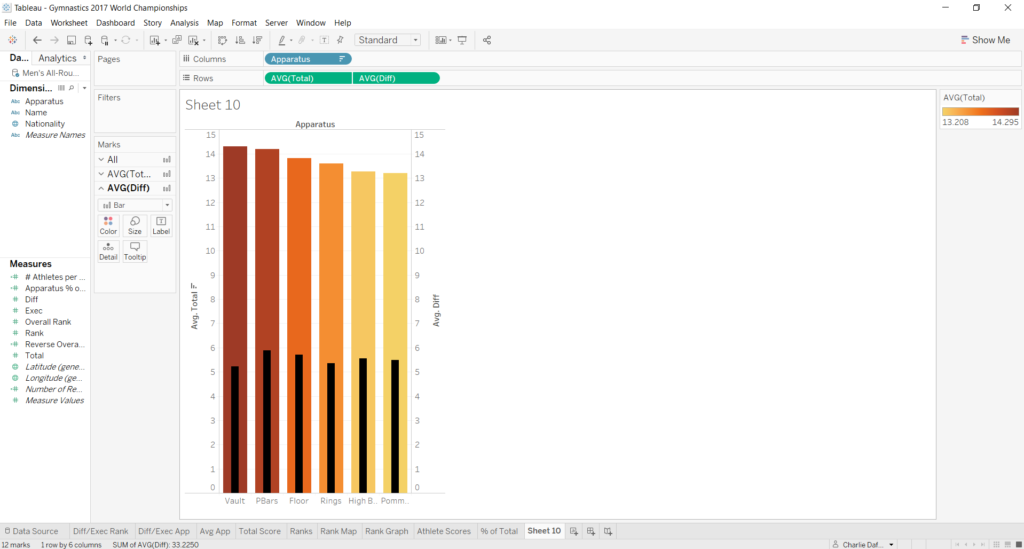
Task: Switch to the Analytics pane tab
Action: pos(57,58)
